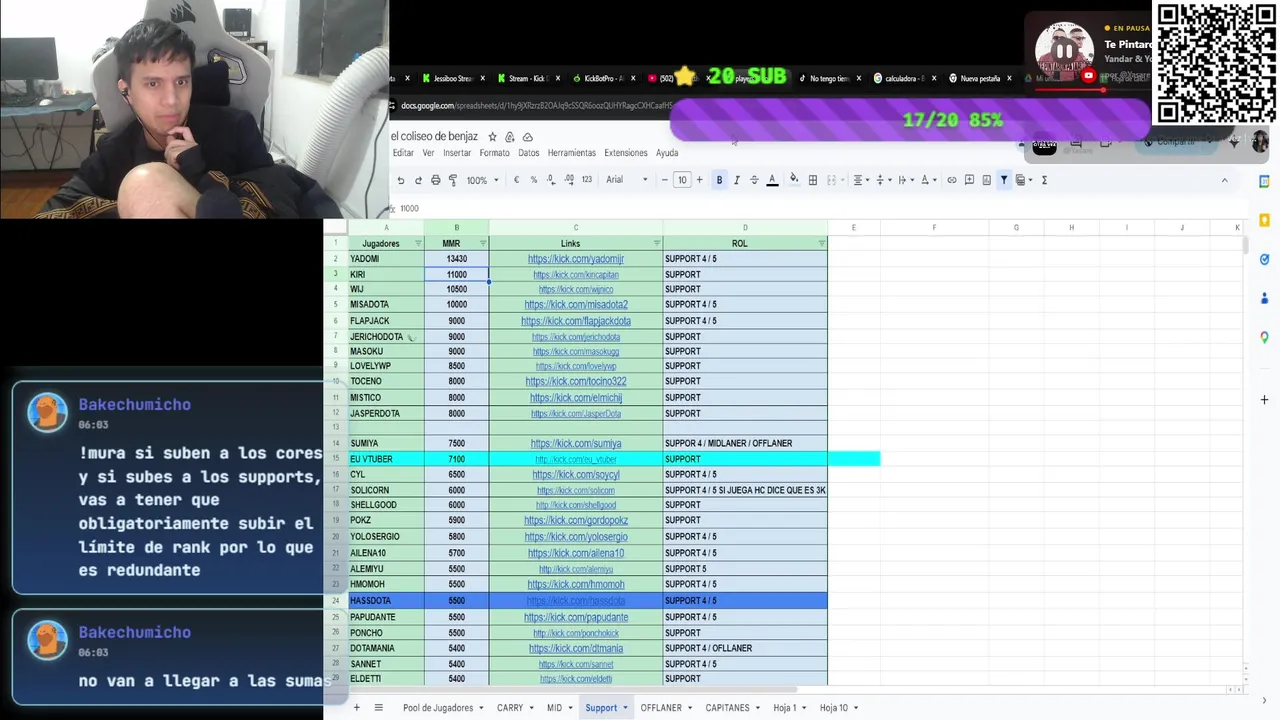Open kick.com/papudante link
1280x720 pixels.
[x=576, y=617]
